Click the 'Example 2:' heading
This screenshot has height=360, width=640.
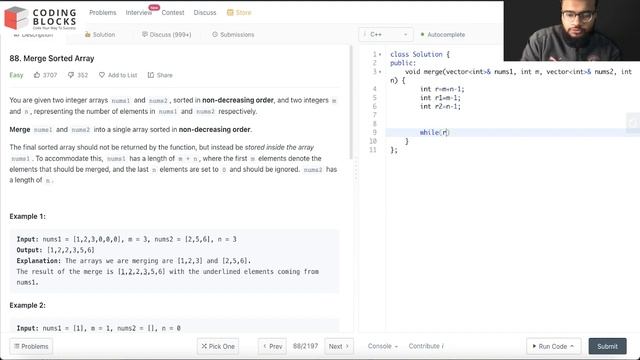coord(27,305)
